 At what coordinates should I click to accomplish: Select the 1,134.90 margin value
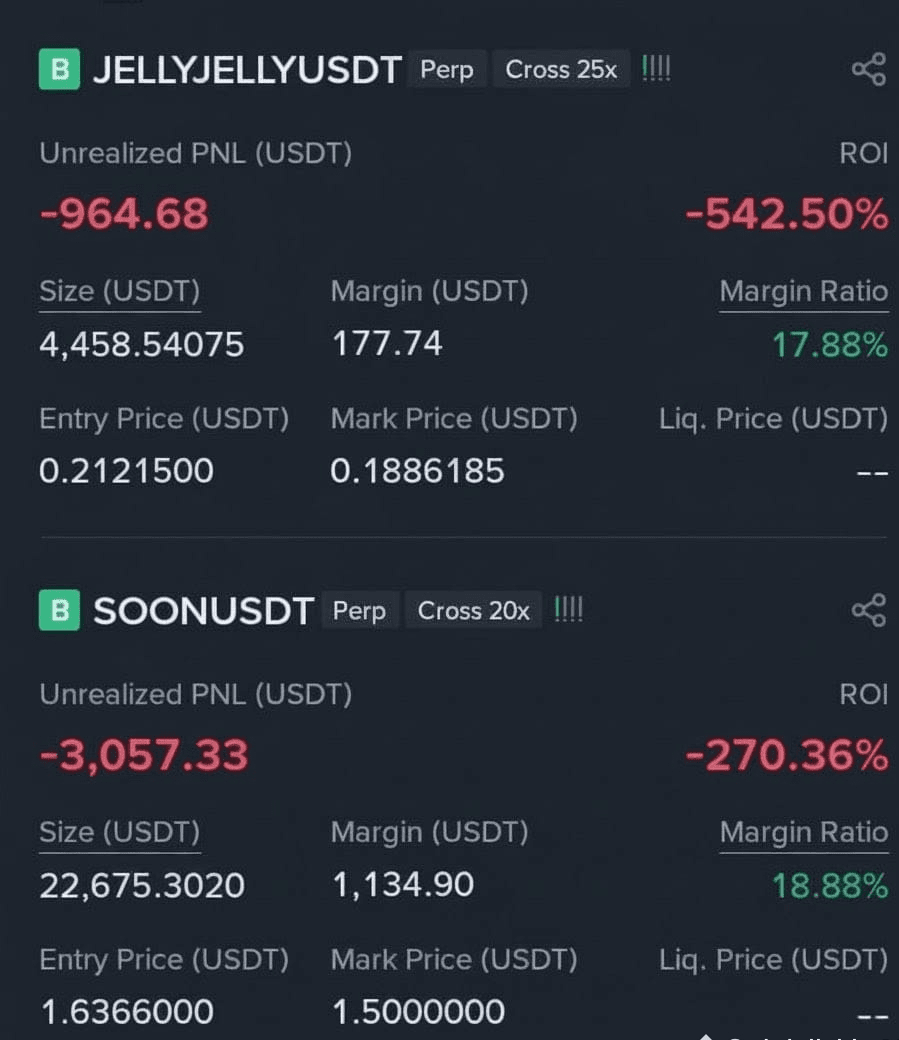(403, 885)
